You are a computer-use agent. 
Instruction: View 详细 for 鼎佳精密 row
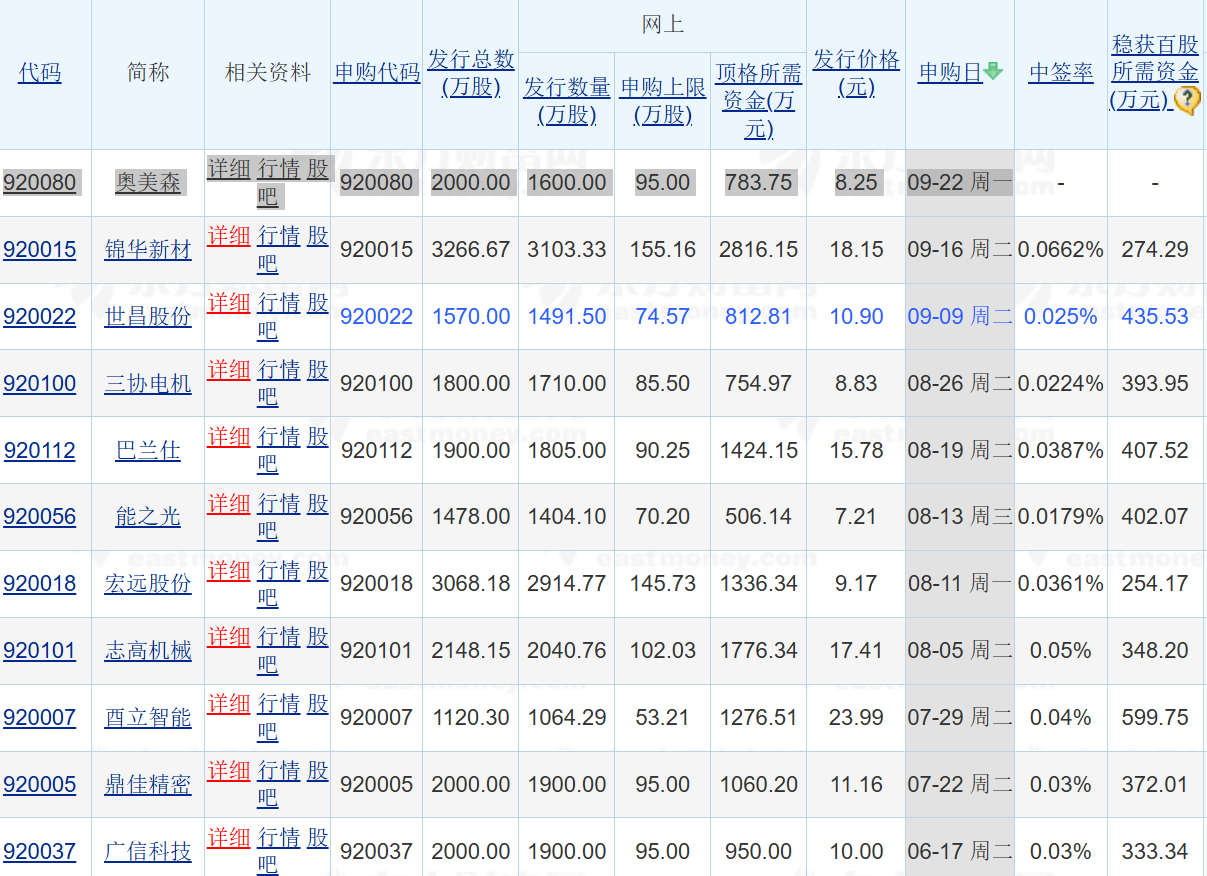coord(229,771)
